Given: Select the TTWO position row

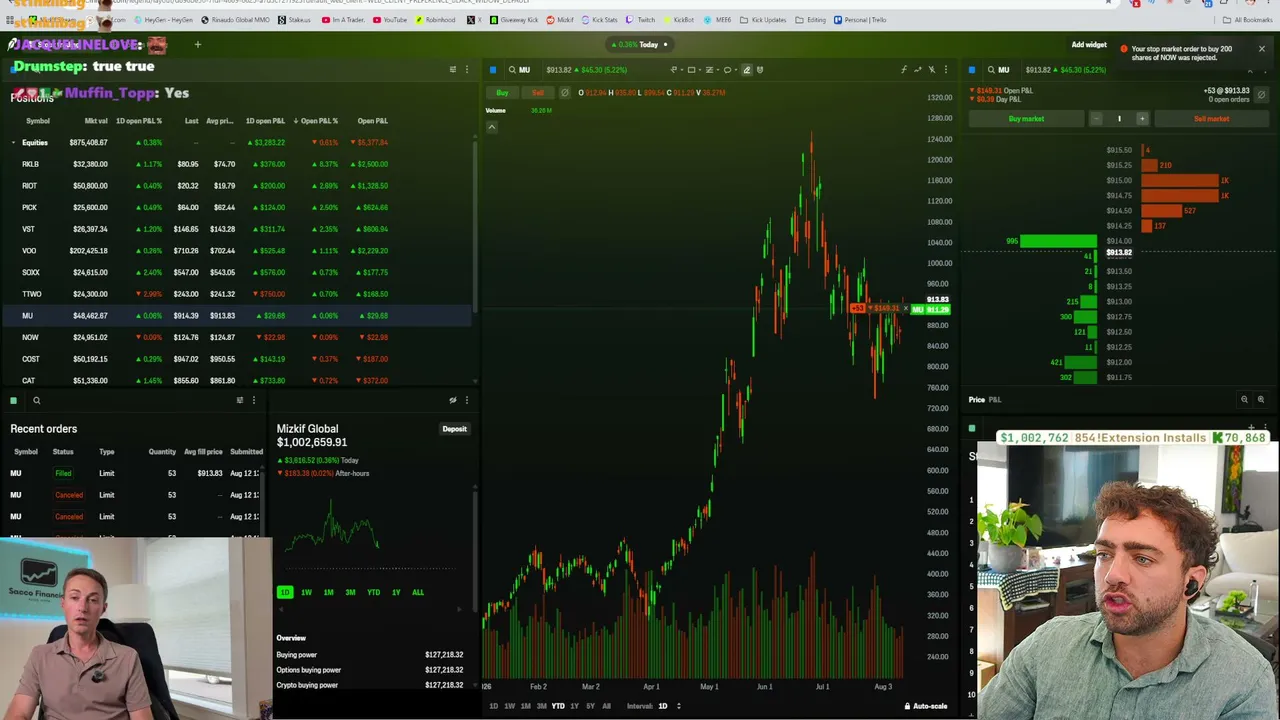Looking at the screenshot, I should pos(235,294).
